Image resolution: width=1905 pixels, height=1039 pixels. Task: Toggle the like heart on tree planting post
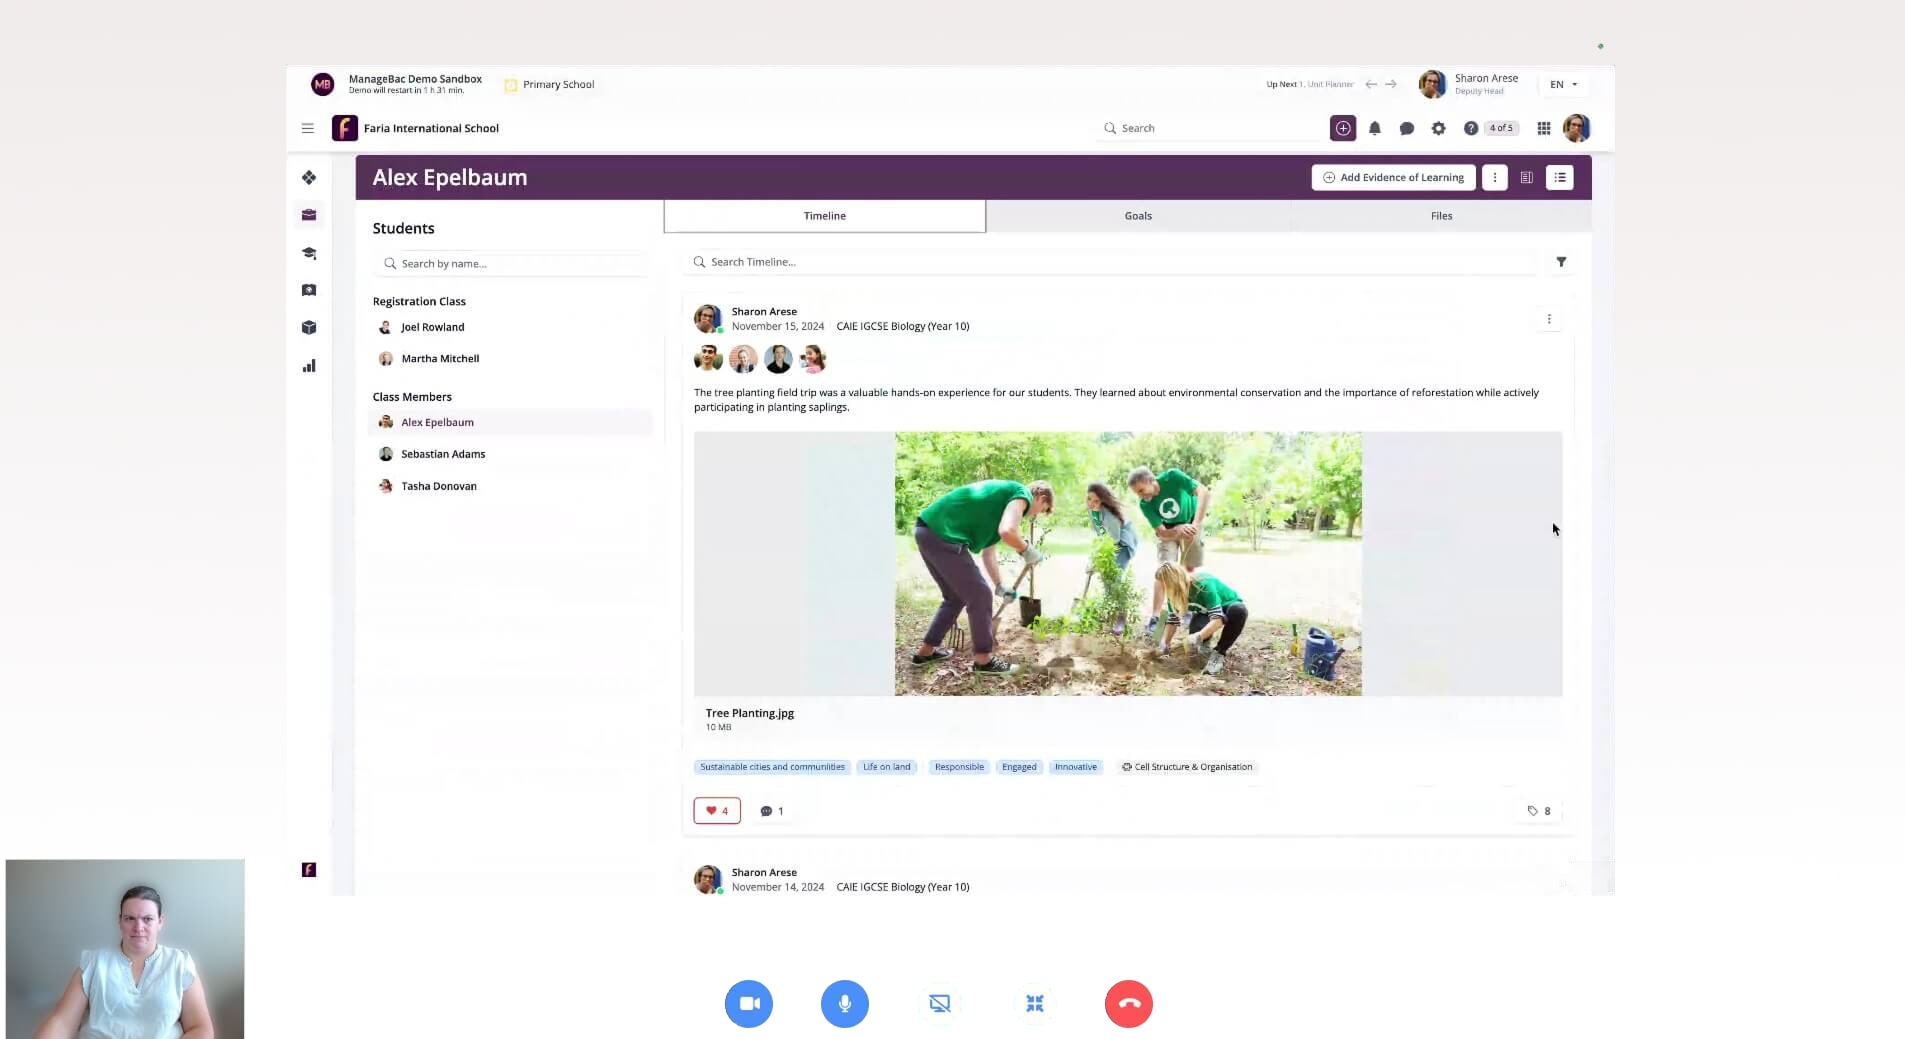(x=717, y=811)
